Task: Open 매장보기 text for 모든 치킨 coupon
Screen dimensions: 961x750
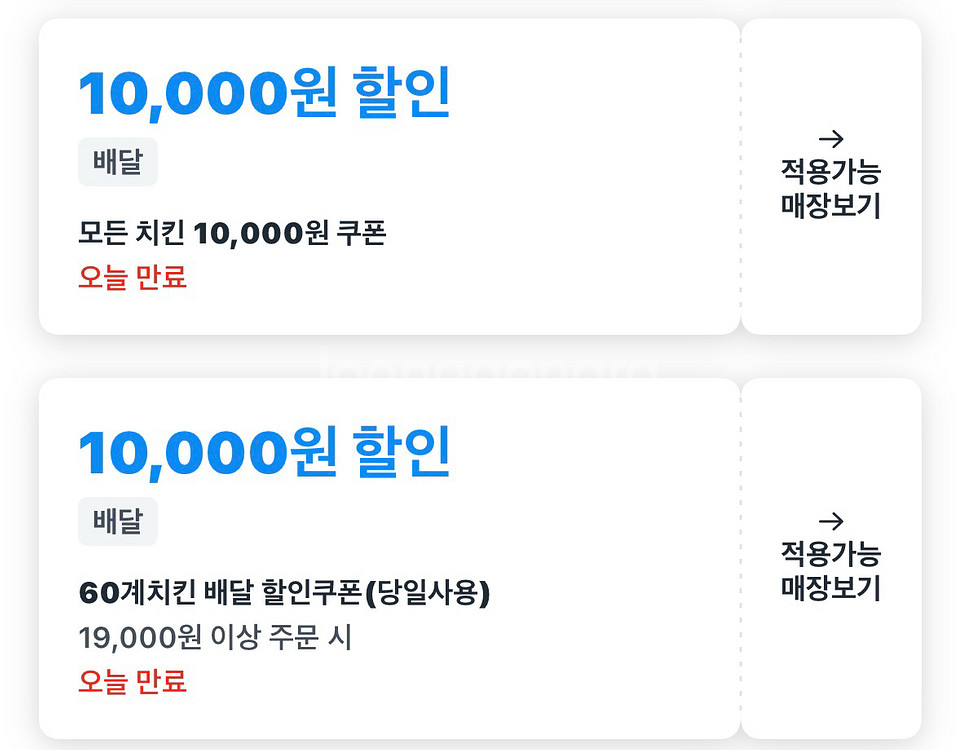Action: pyautogui.click(x=830, y=206)
